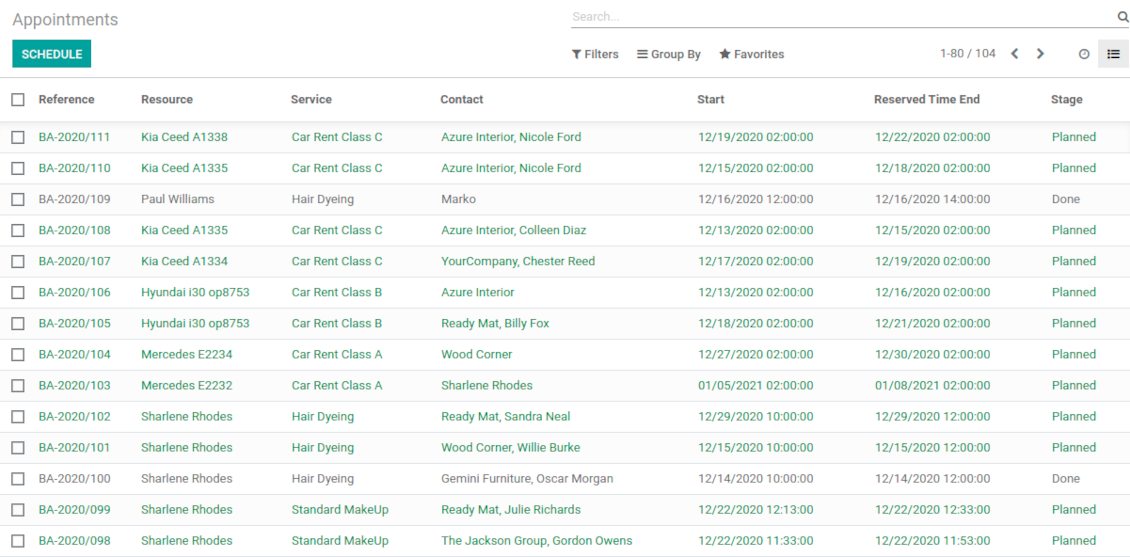Switch to the list view
The height and width of the screenshot is (557, 1130).
[1113, 54]
